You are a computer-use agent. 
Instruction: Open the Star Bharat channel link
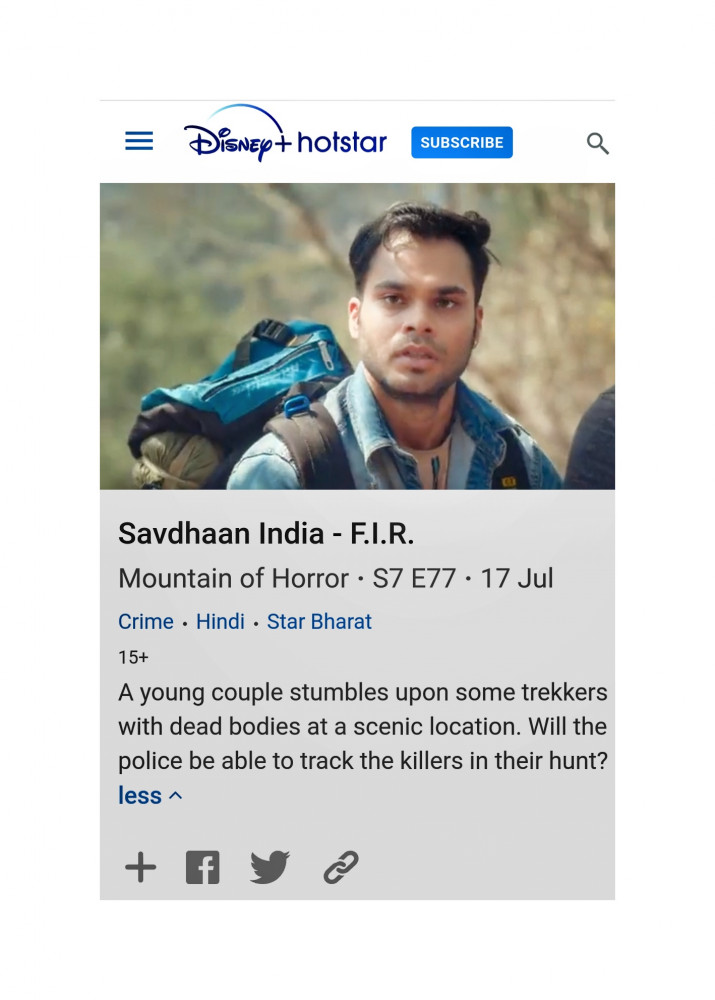pyautogui.click(x=319, y=622)
